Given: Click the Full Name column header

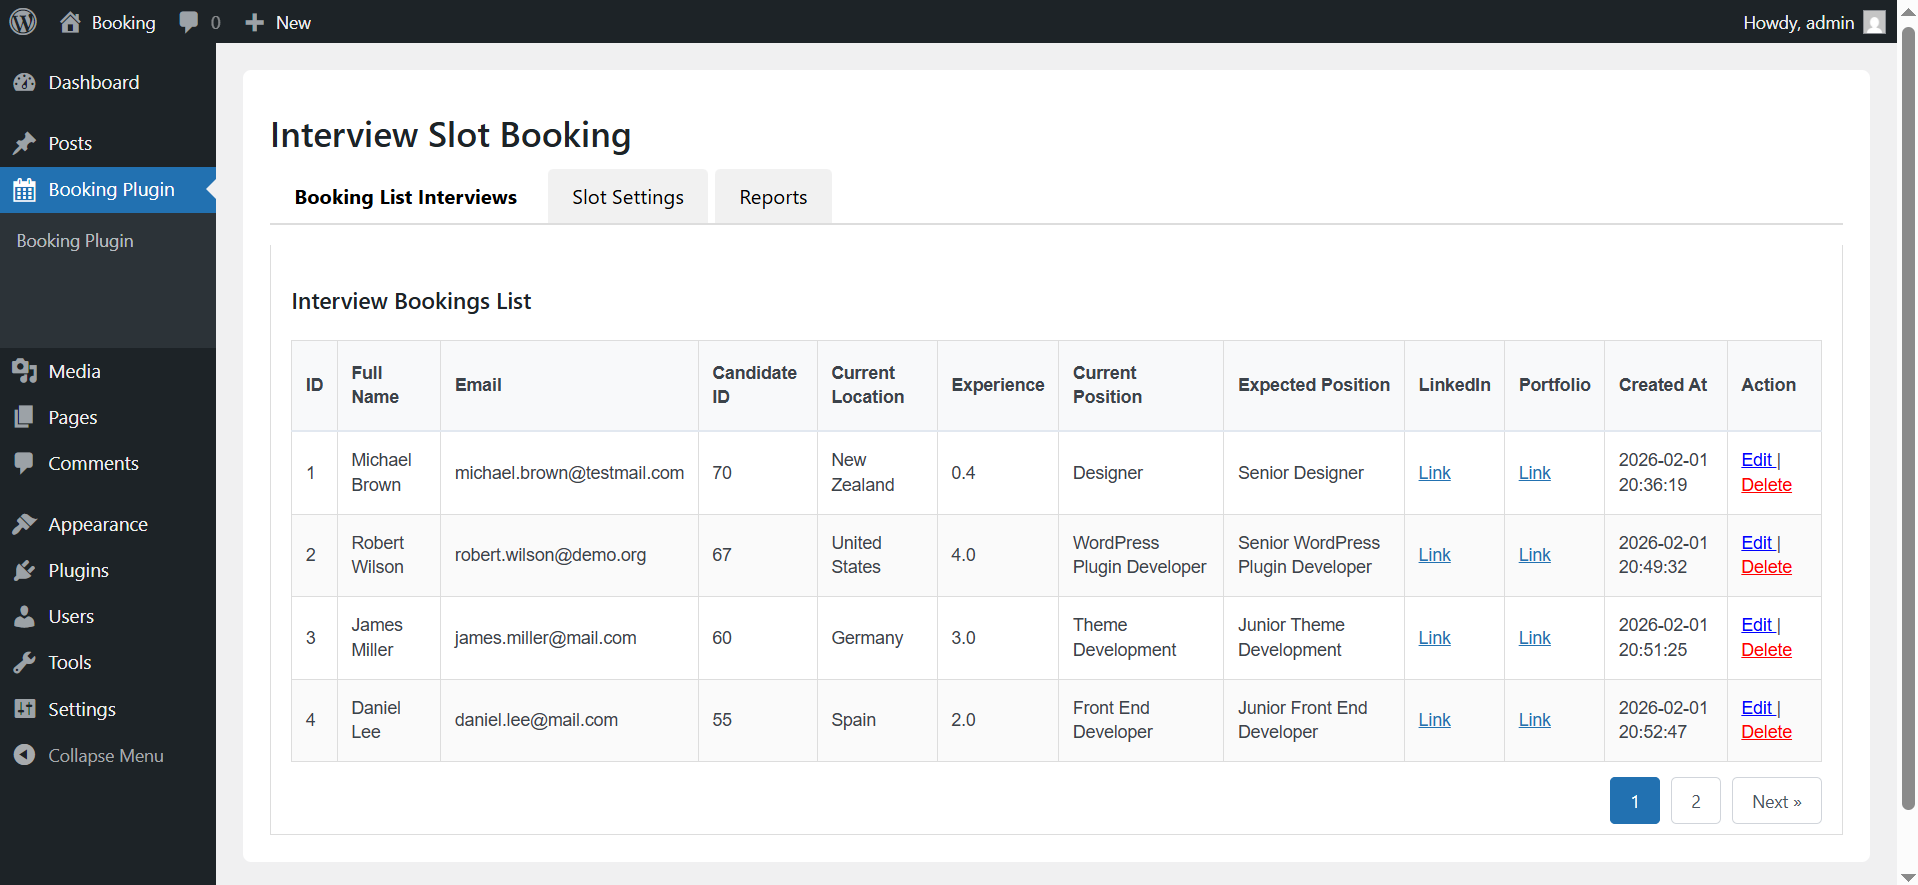Looking at the screenshot, I should pos(388,385).
